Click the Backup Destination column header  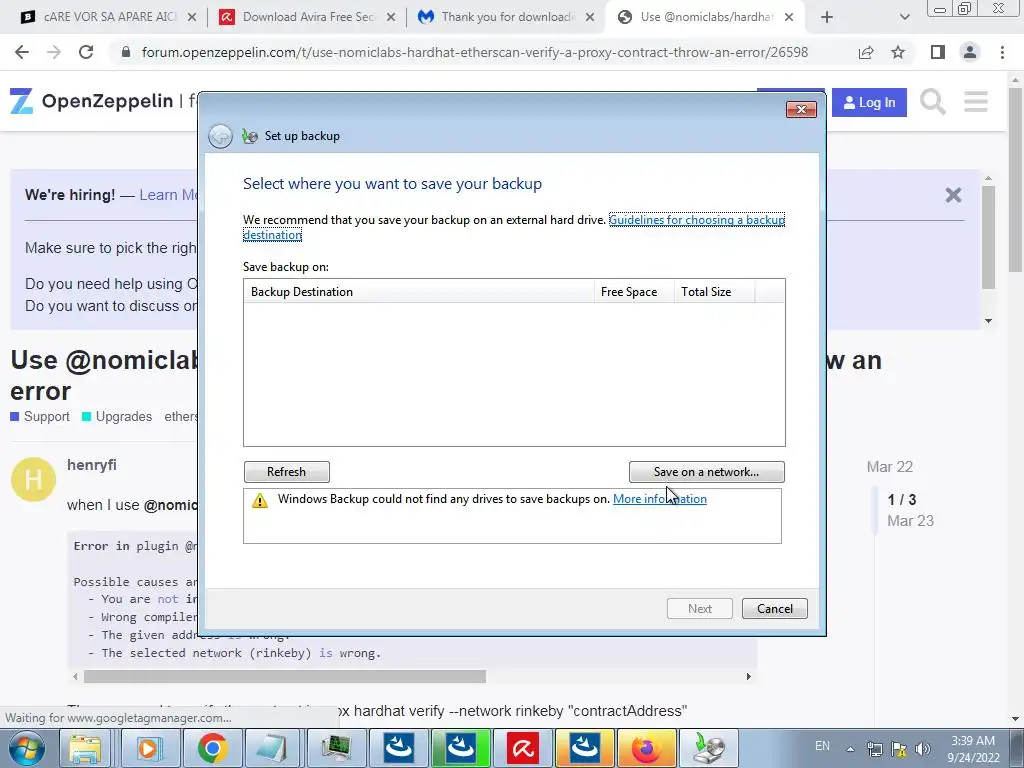419,292
